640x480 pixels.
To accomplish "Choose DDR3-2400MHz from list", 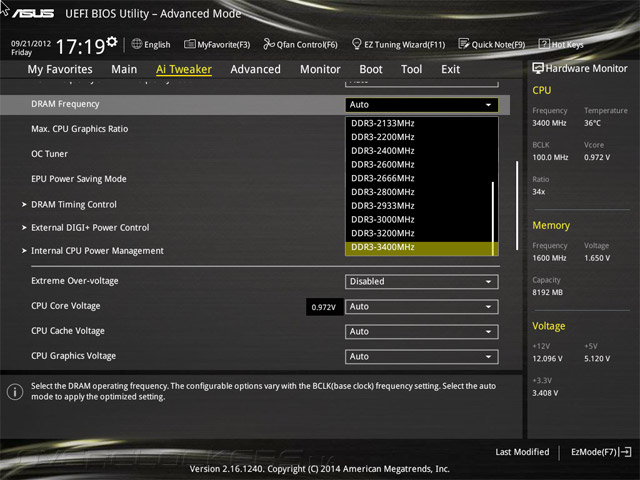I will coord(420,151).
